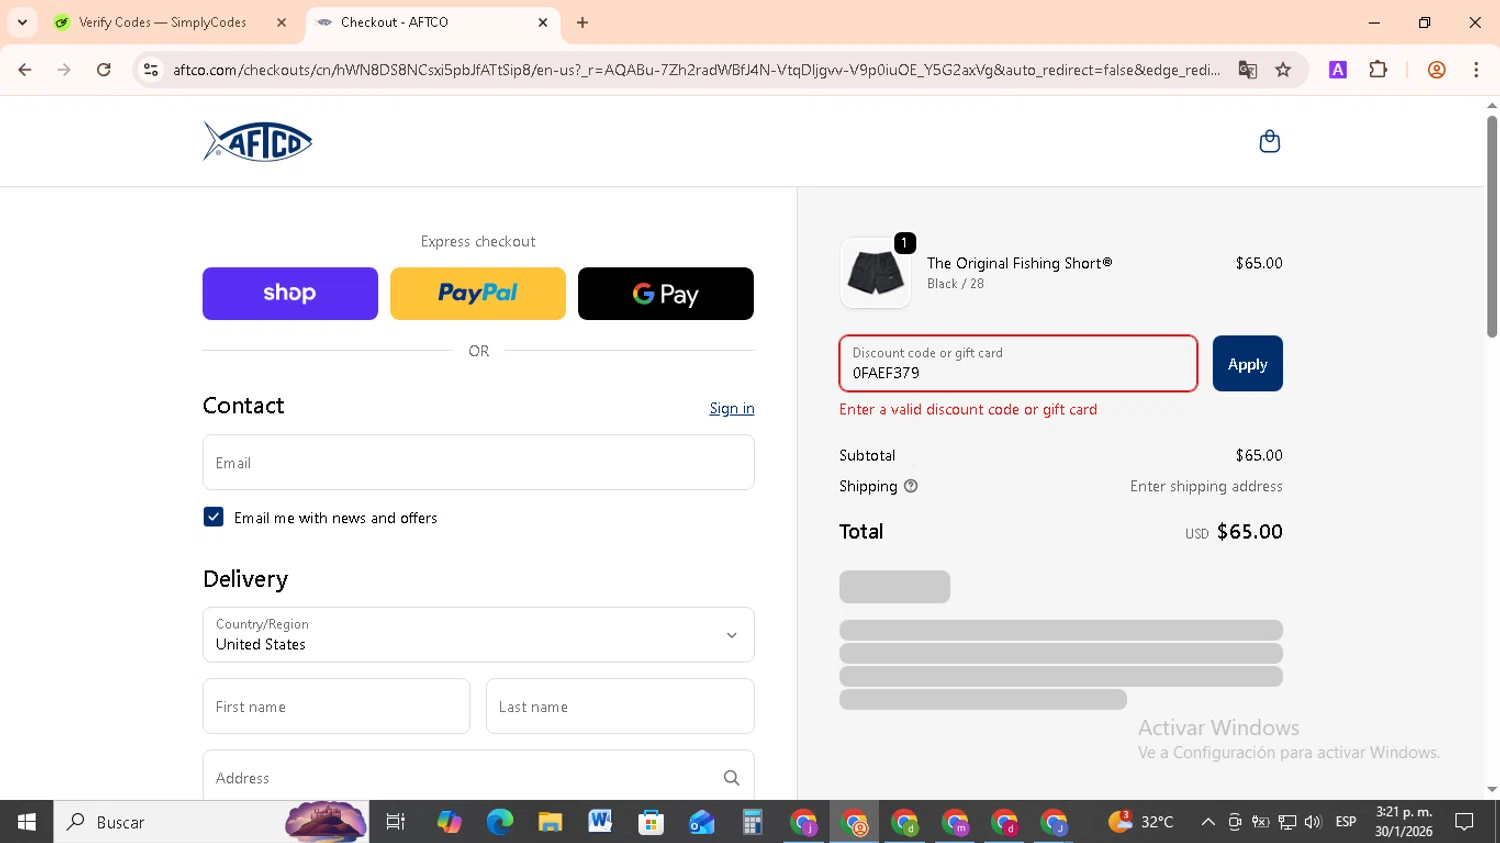Focus the Last name field

click(x=620, y=706)
